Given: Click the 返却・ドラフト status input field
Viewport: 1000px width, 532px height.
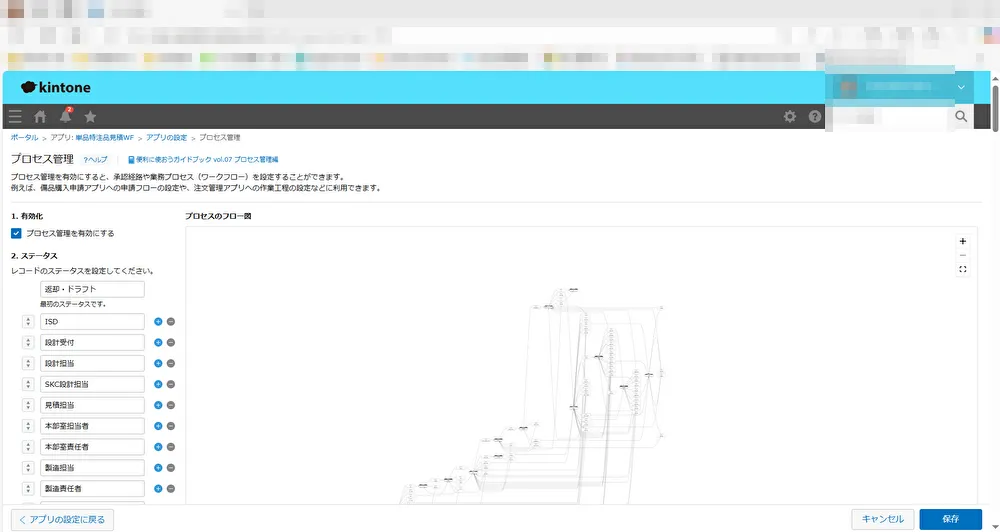Looking at the screenshot, I should coord(92,289).
